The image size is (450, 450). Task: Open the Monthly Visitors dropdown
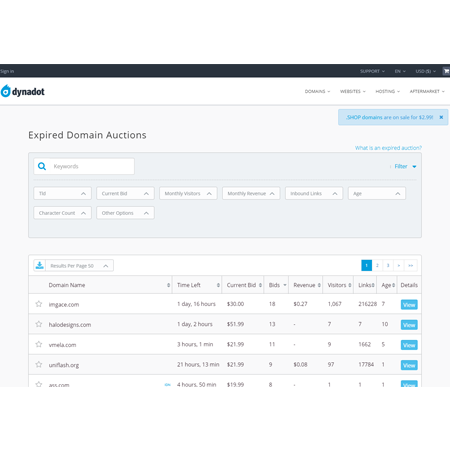coord(188,193)
